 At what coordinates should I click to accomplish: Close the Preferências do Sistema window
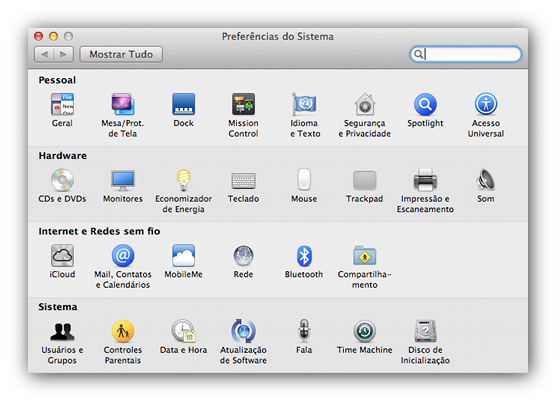pos(39,36)
